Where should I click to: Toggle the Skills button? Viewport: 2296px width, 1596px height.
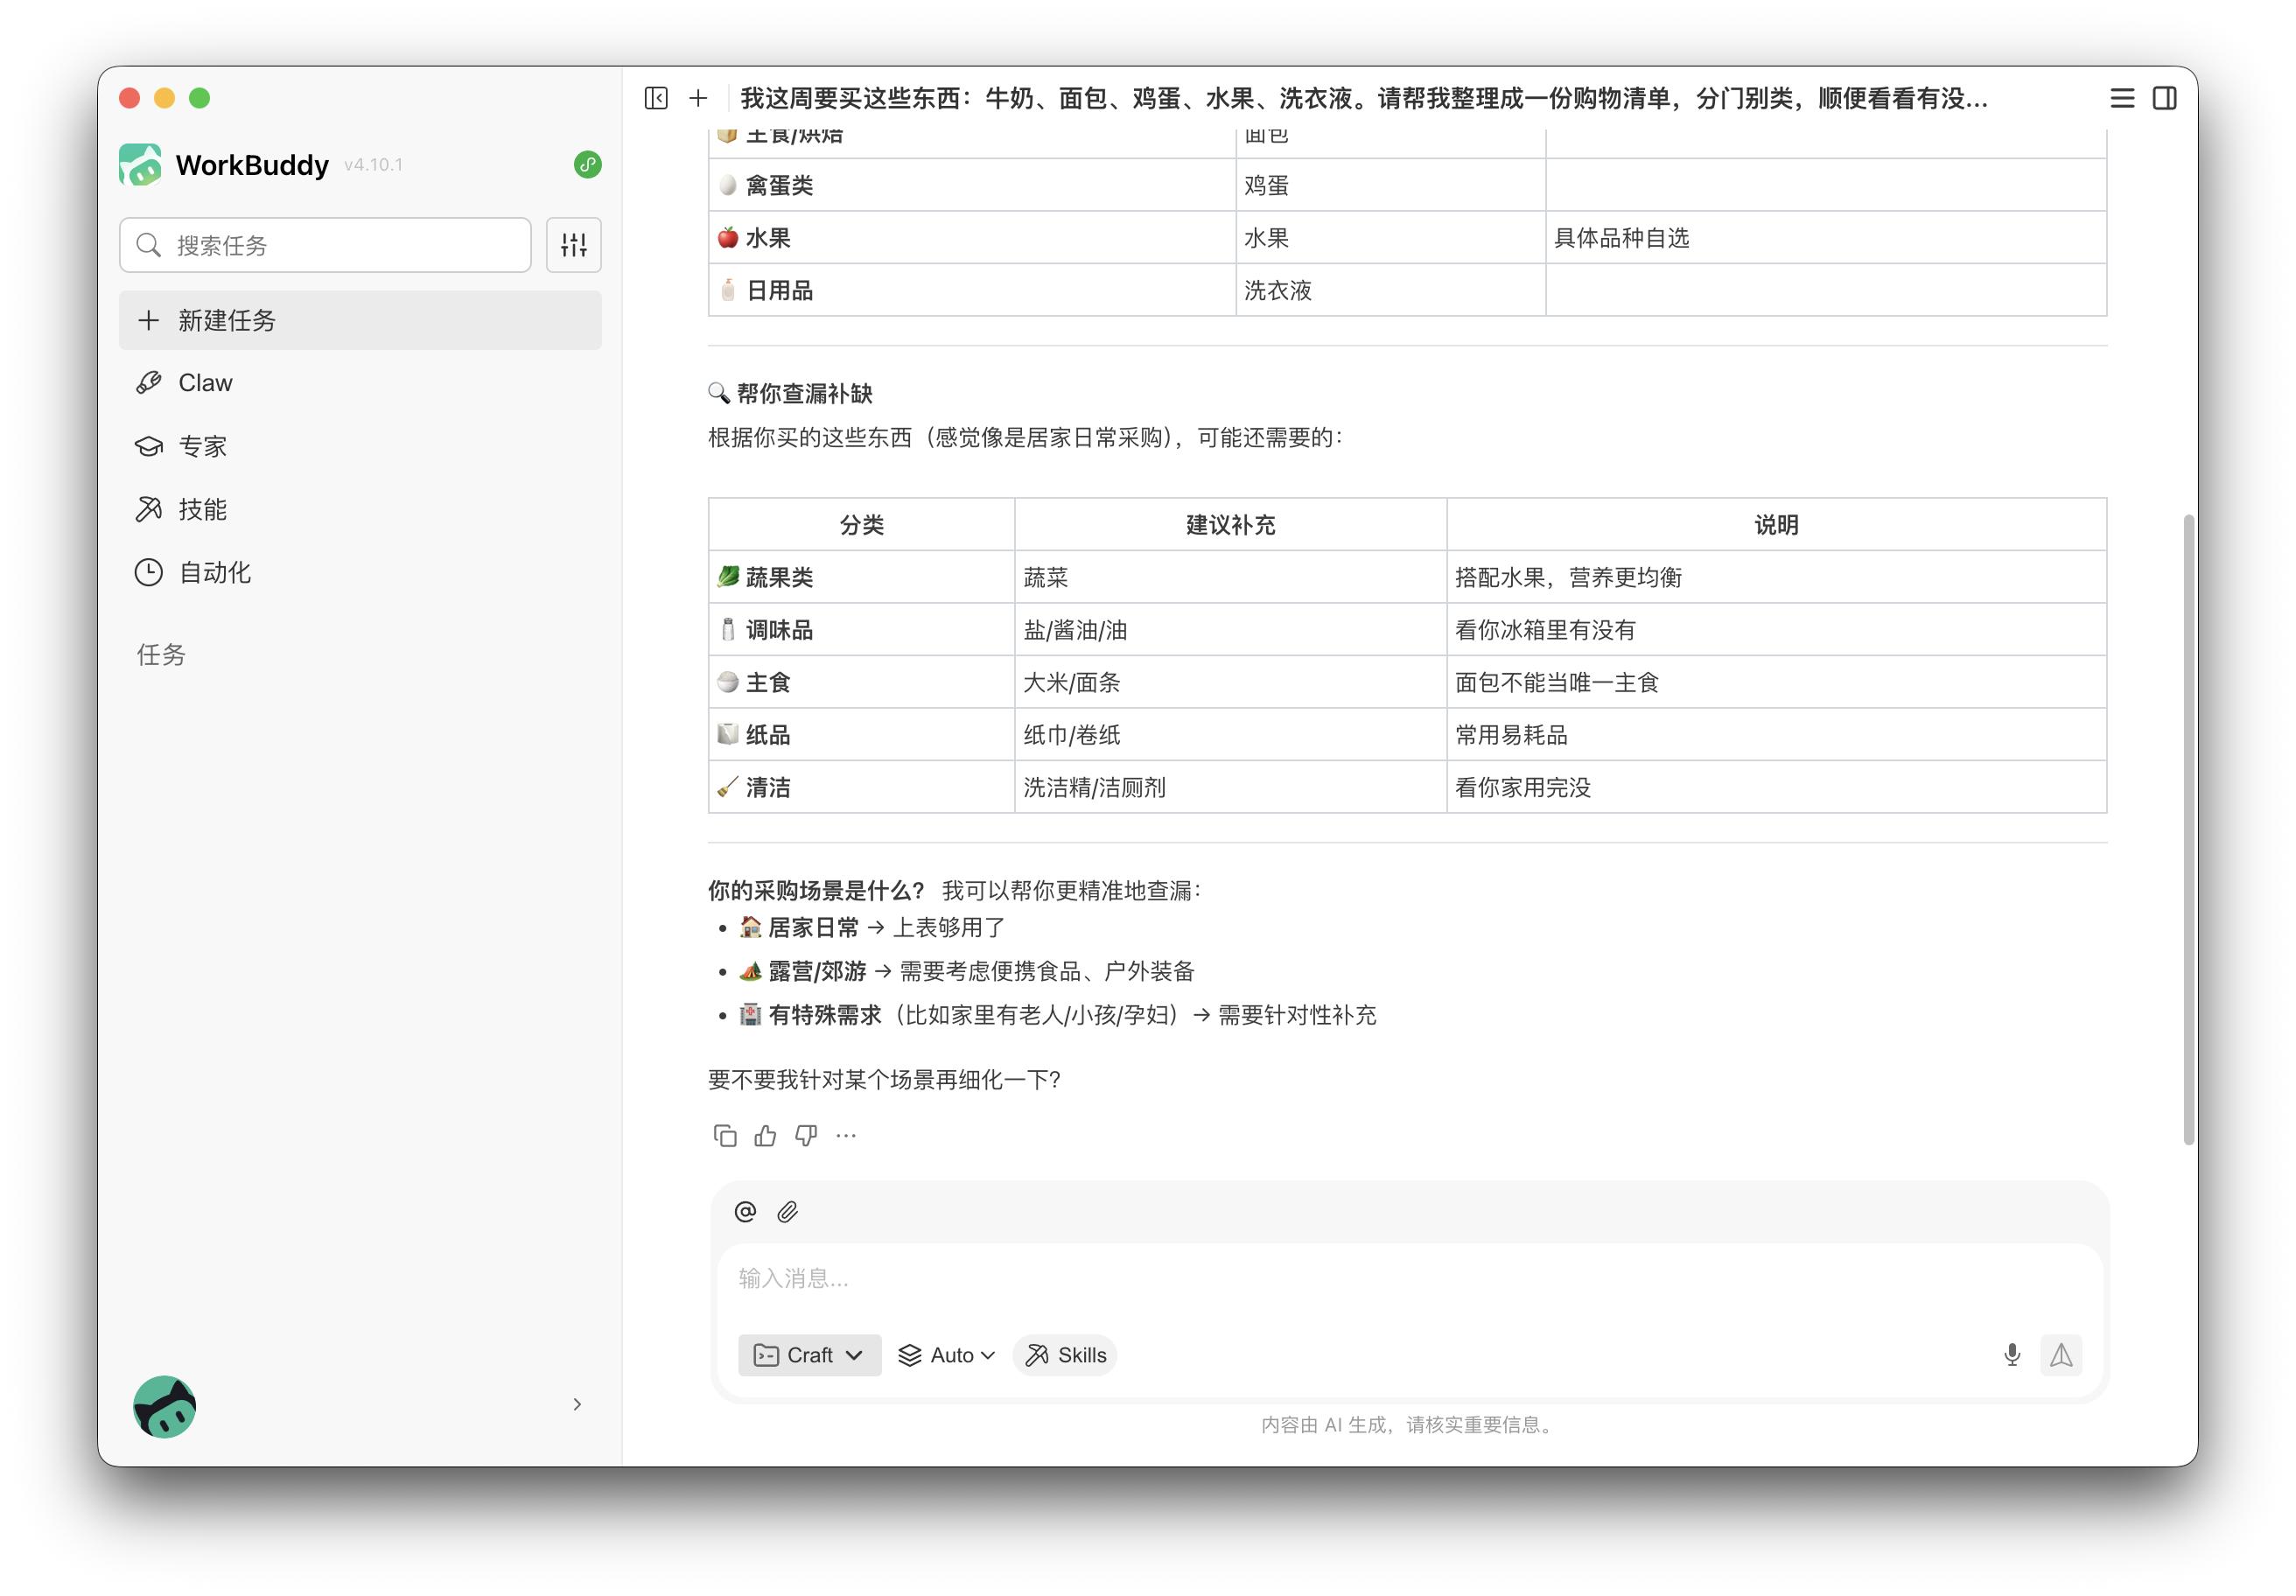point(1066,1355)
